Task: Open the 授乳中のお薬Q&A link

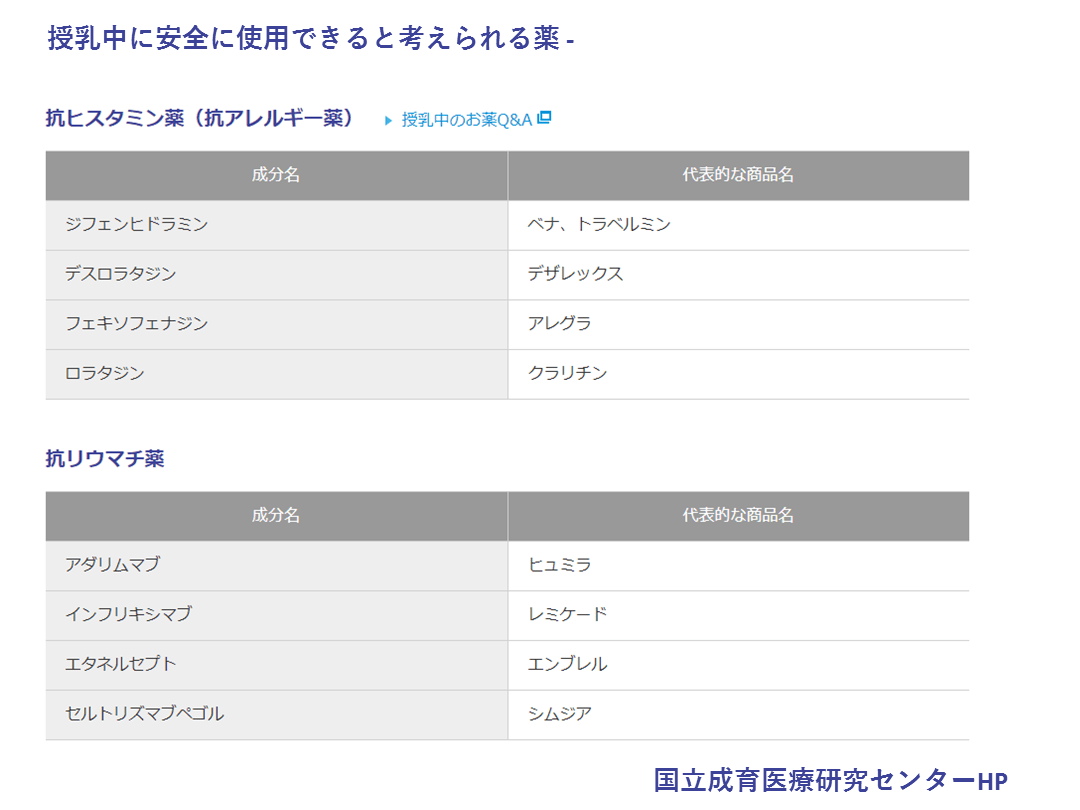Action: coord(466,119)
